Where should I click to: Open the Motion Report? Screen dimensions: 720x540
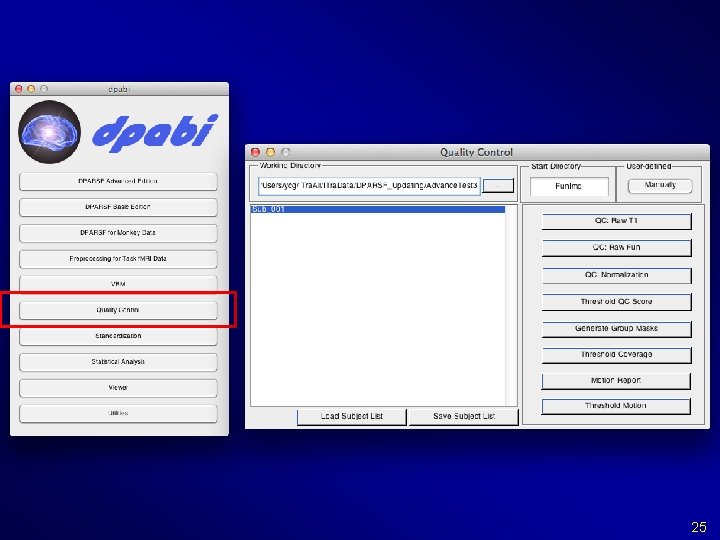coord(616,381)
